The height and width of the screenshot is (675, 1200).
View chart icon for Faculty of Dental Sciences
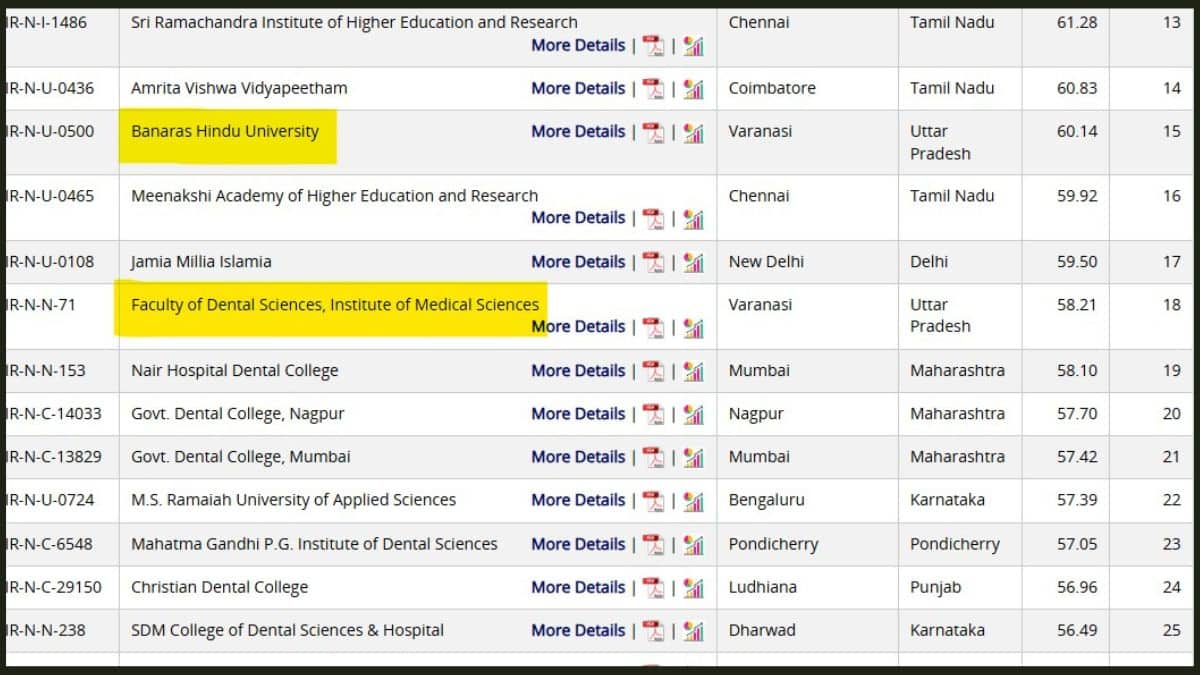[x=693, y=328]
